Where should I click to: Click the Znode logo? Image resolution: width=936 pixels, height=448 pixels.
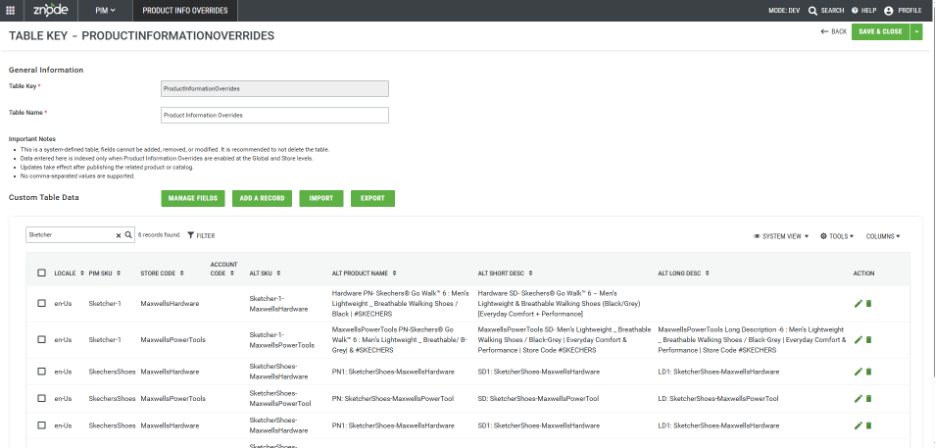pos(51,10)
